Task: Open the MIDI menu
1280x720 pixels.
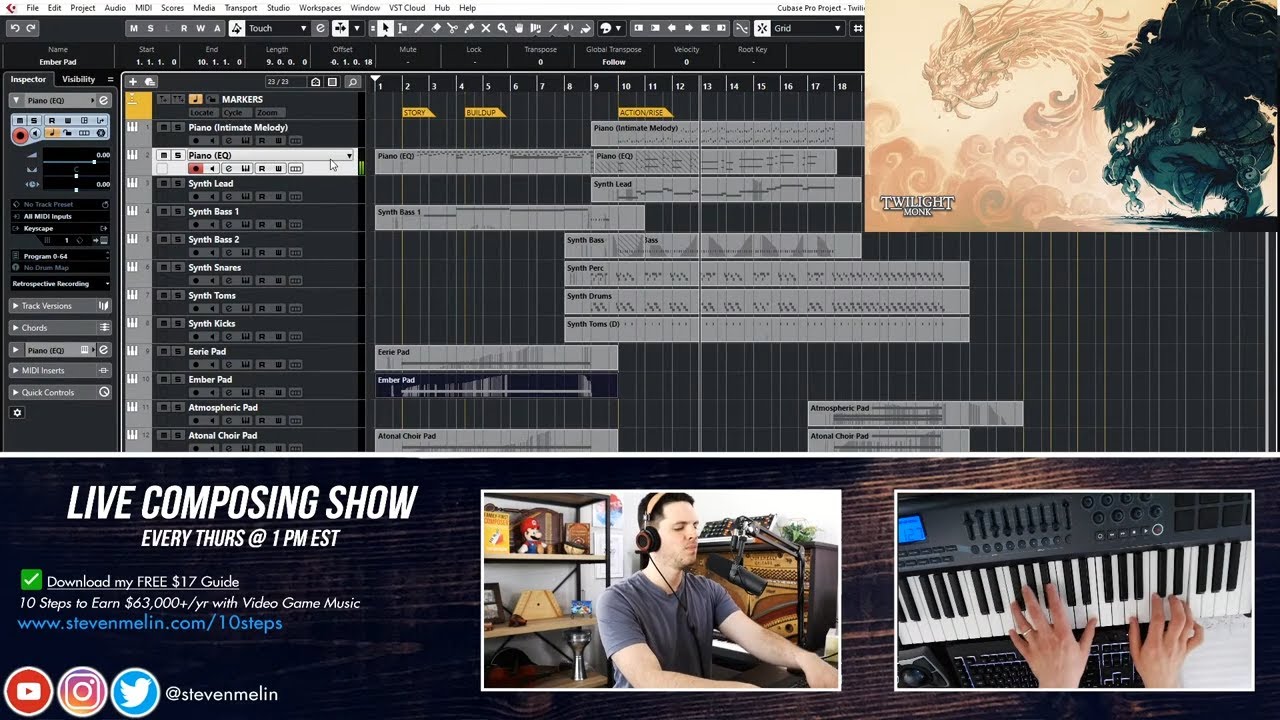Action: tap(143, 8)
